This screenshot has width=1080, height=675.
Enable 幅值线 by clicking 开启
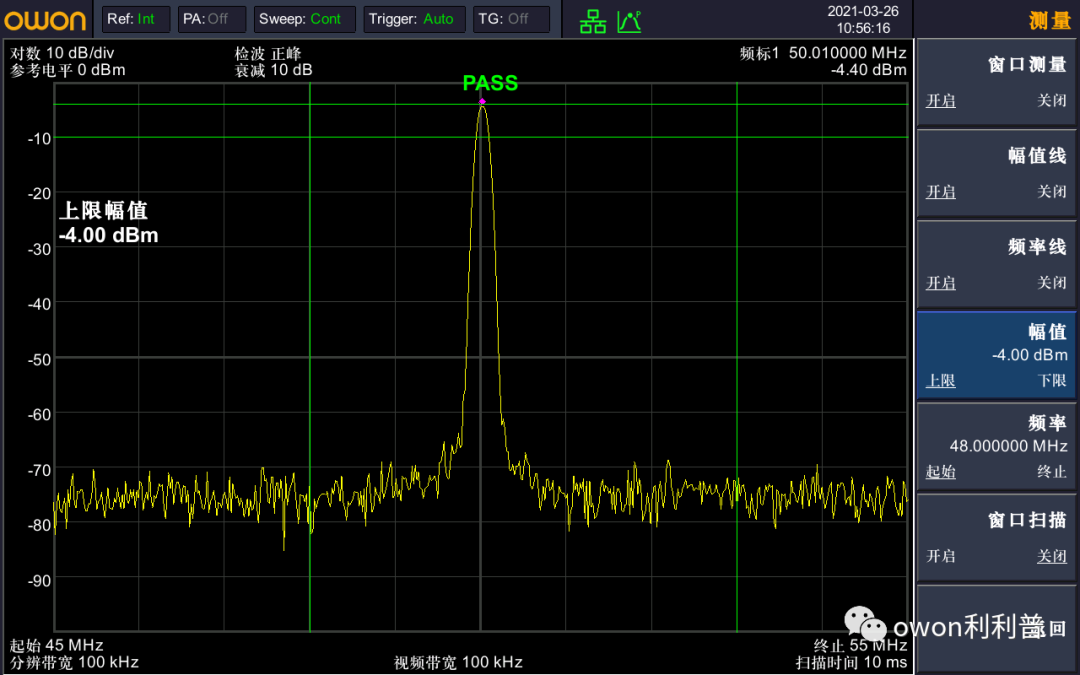coord(940,191)
